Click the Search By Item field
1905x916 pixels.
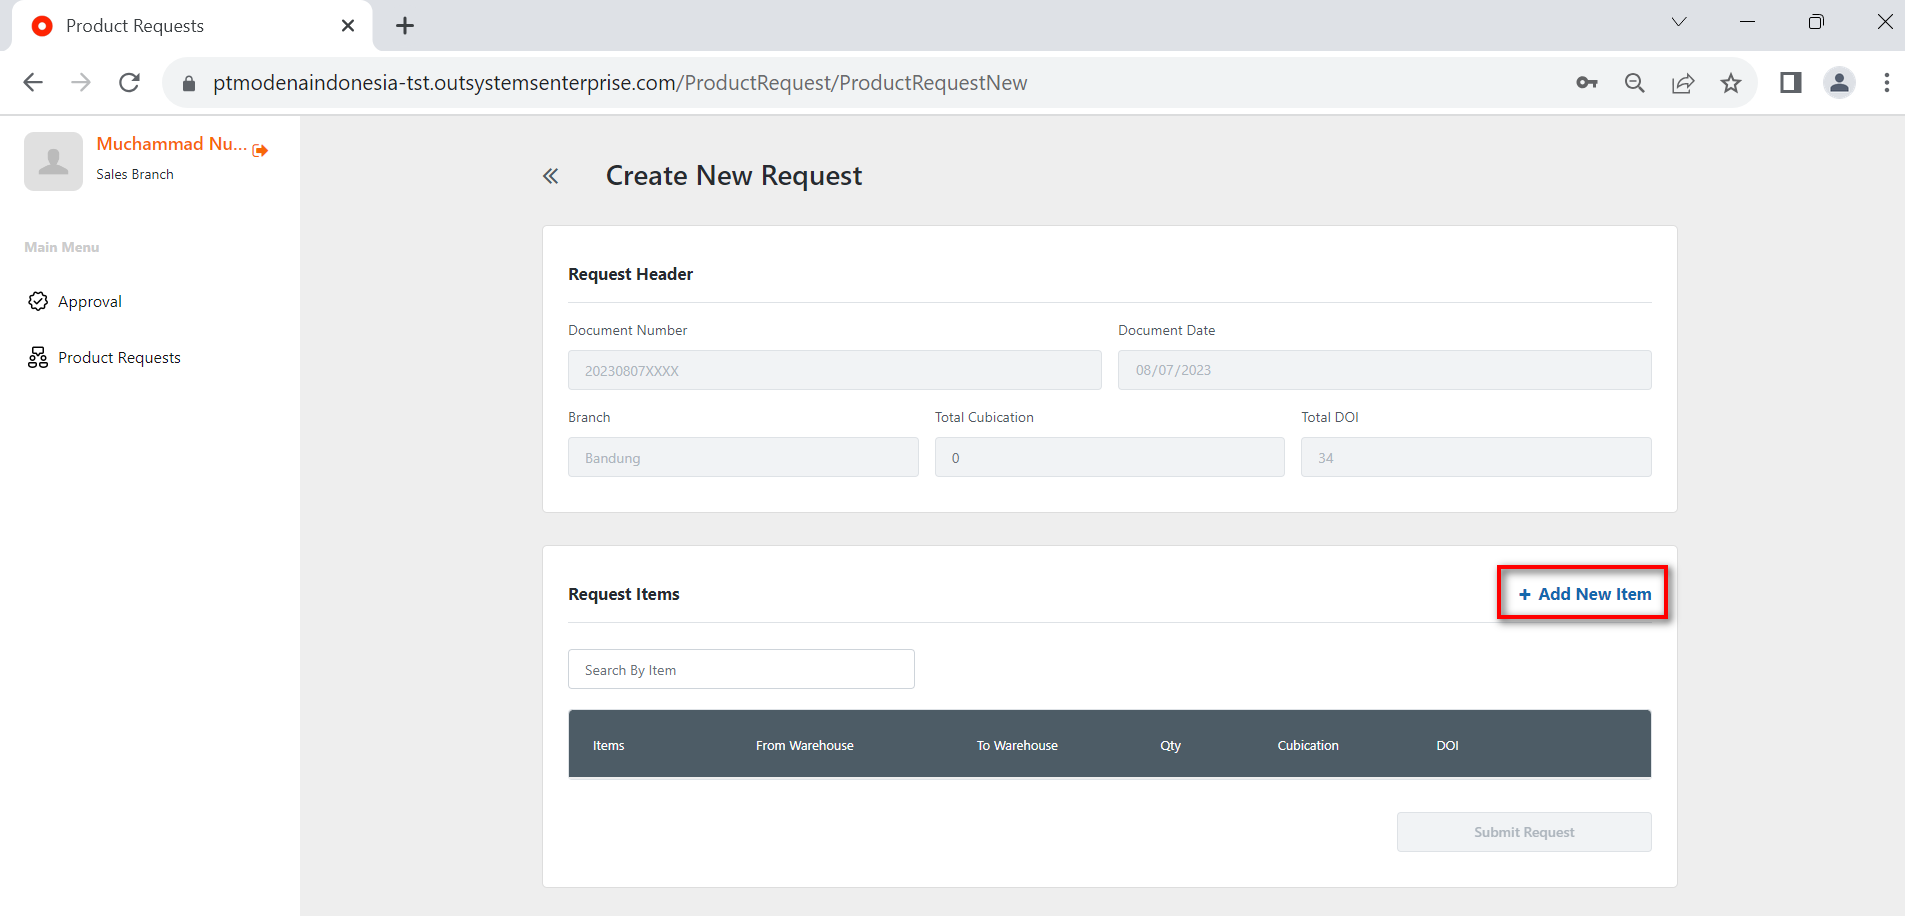tap(741, 670)
